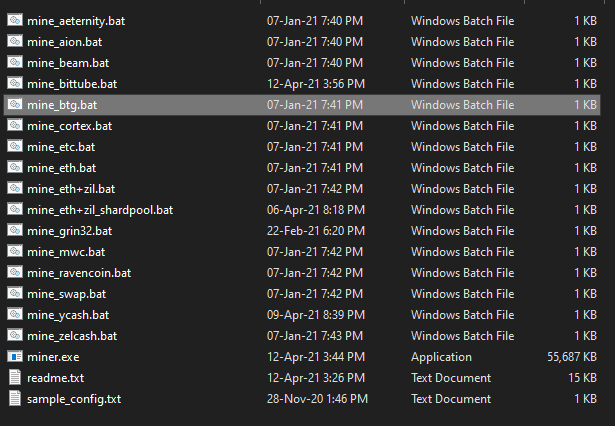This screenshot has height=426, width=615.
Task: Click the highlighted mine_btg.bat filename
Action: (62, 104)
